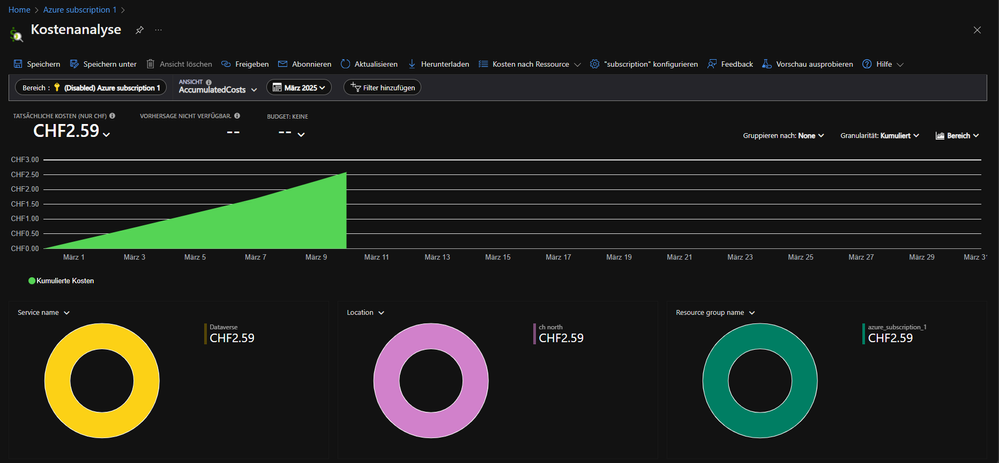The width and height of the screenshot is (999, 463).
Task: Open the März 2025 date picker
Action: click(299, 87)
